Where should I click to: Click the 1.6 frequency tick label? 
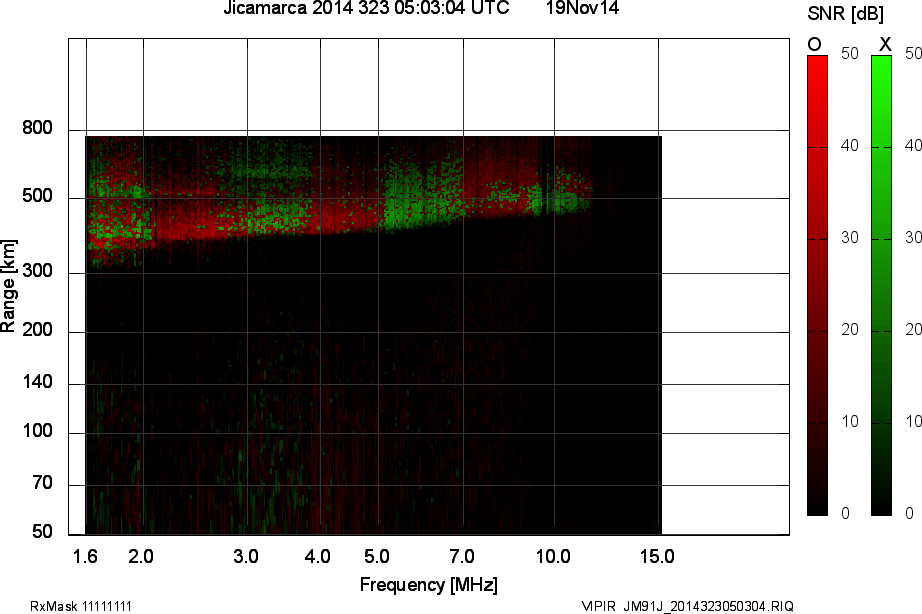point(85,556)
